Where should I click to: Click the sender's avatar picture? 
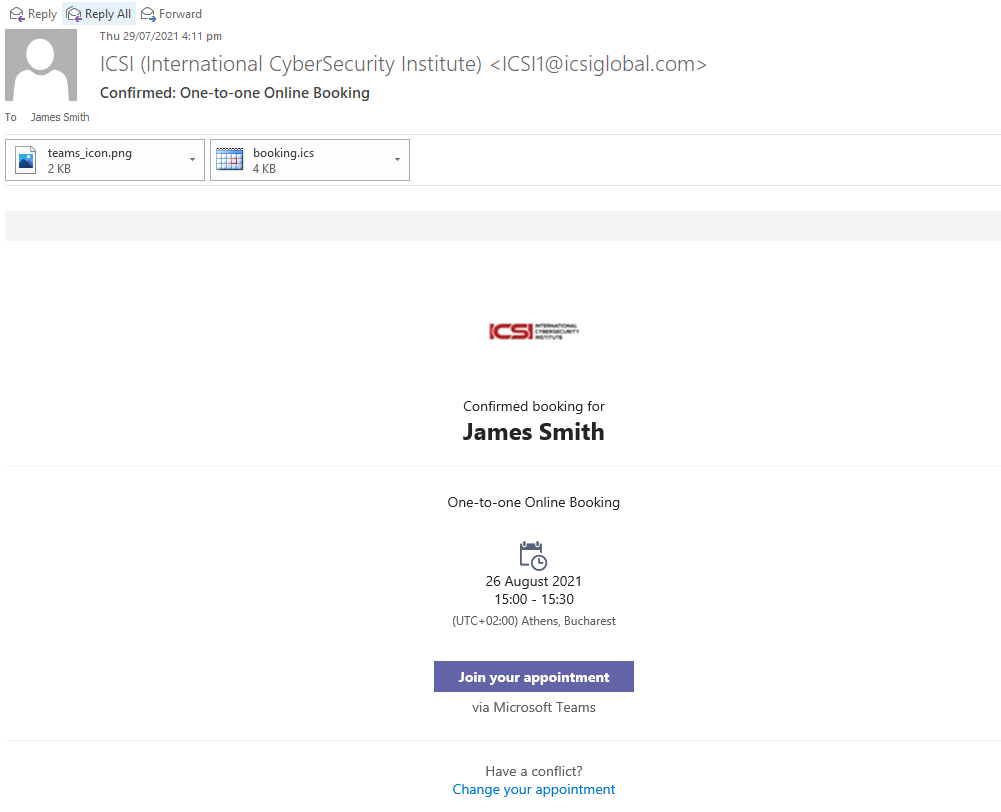coord(41,65)
